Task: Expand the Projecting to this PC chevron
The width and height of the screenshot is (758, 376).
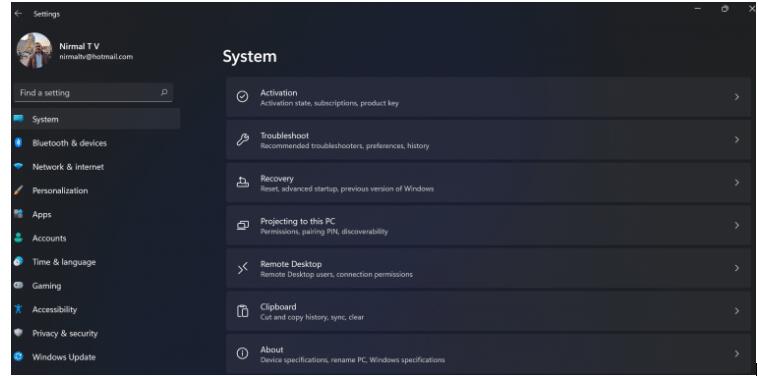Action: pyautogui.click(x=737, y=225)
